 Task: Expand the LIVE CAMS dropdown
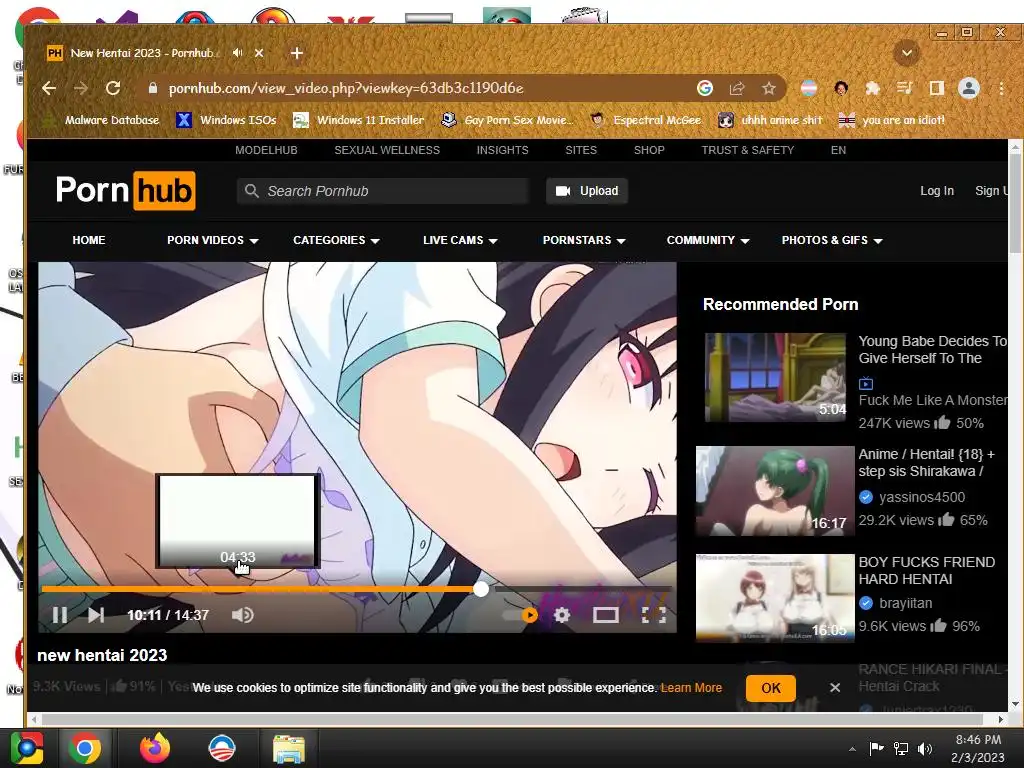(x=460, y=240)
